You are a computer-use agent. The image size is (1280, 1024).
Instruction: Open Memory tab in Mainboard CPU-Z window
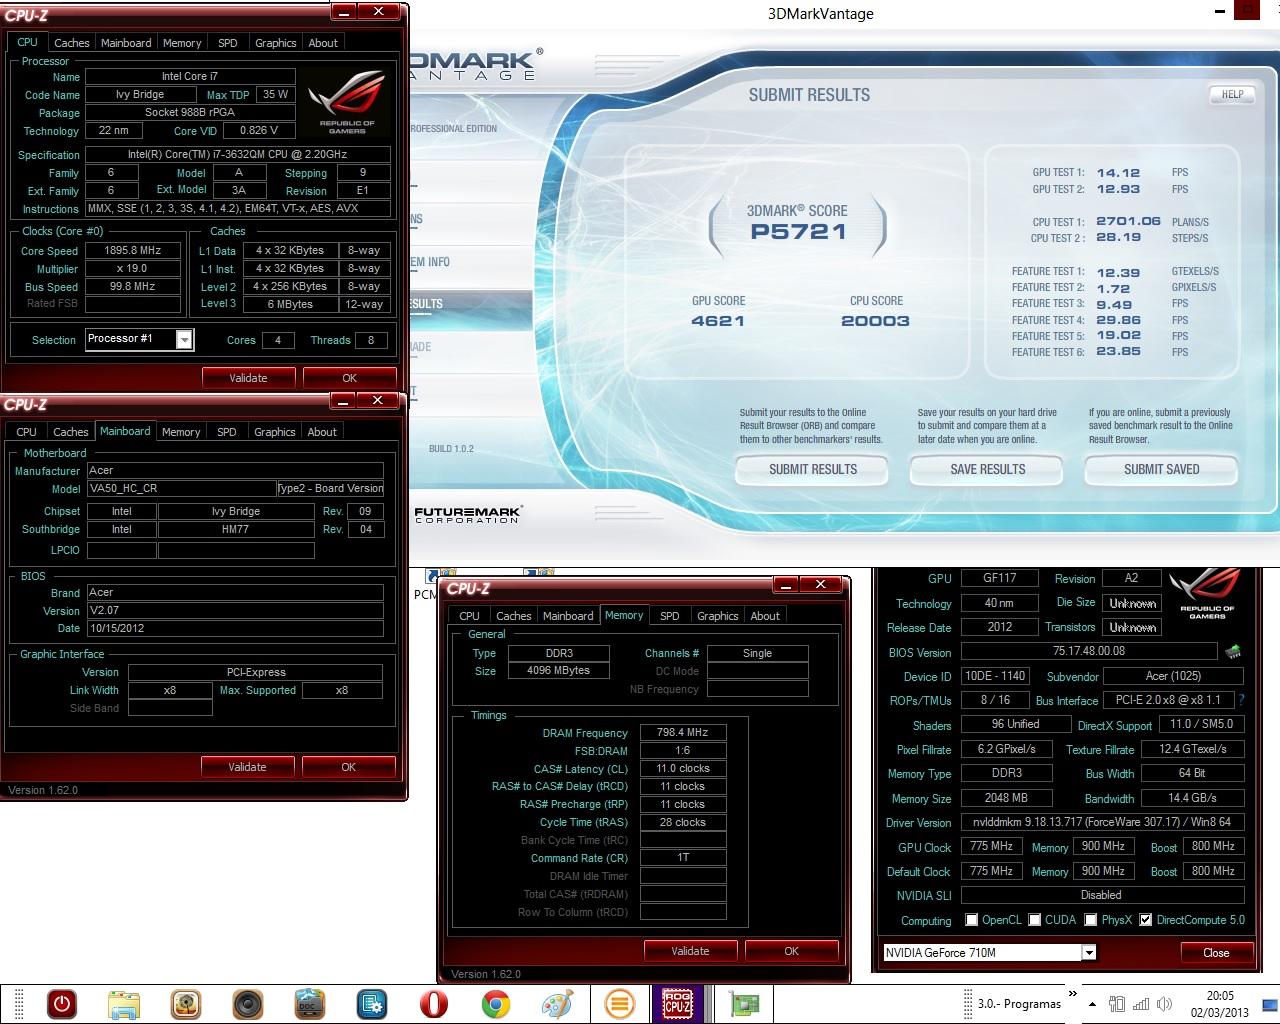point(181,432)
